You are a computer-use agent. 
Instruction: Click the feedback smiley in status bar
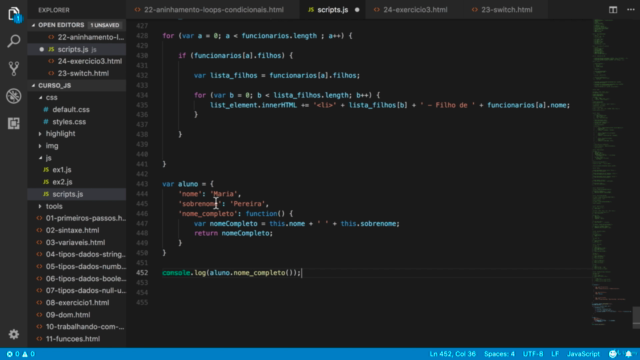[613, 354]
